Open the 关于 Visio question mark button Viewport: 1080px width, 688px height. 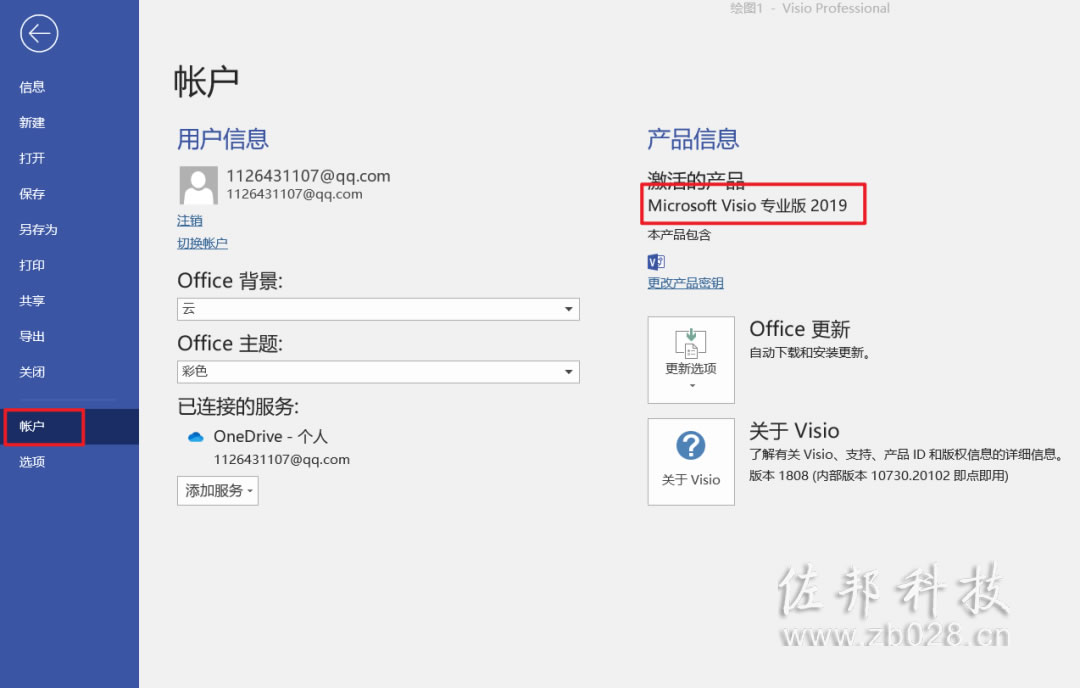point(691,461)
